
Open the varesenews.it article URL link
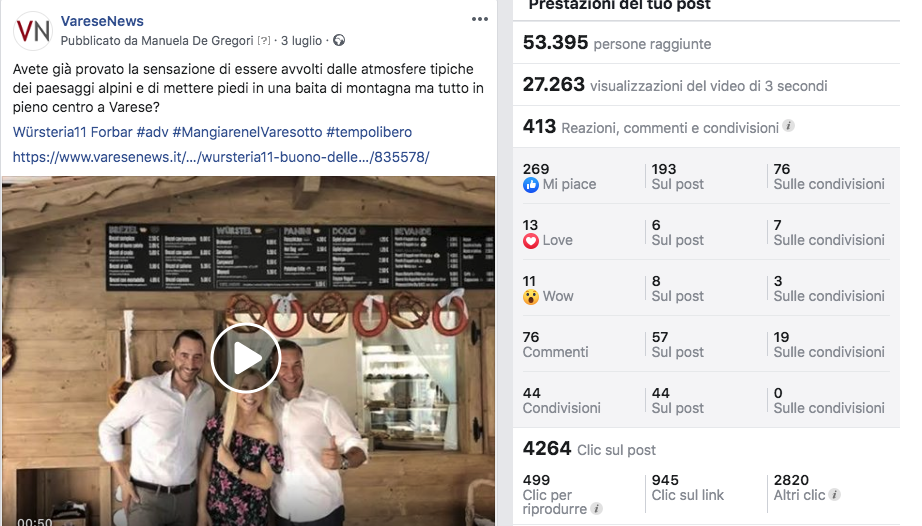click(221, 157)
